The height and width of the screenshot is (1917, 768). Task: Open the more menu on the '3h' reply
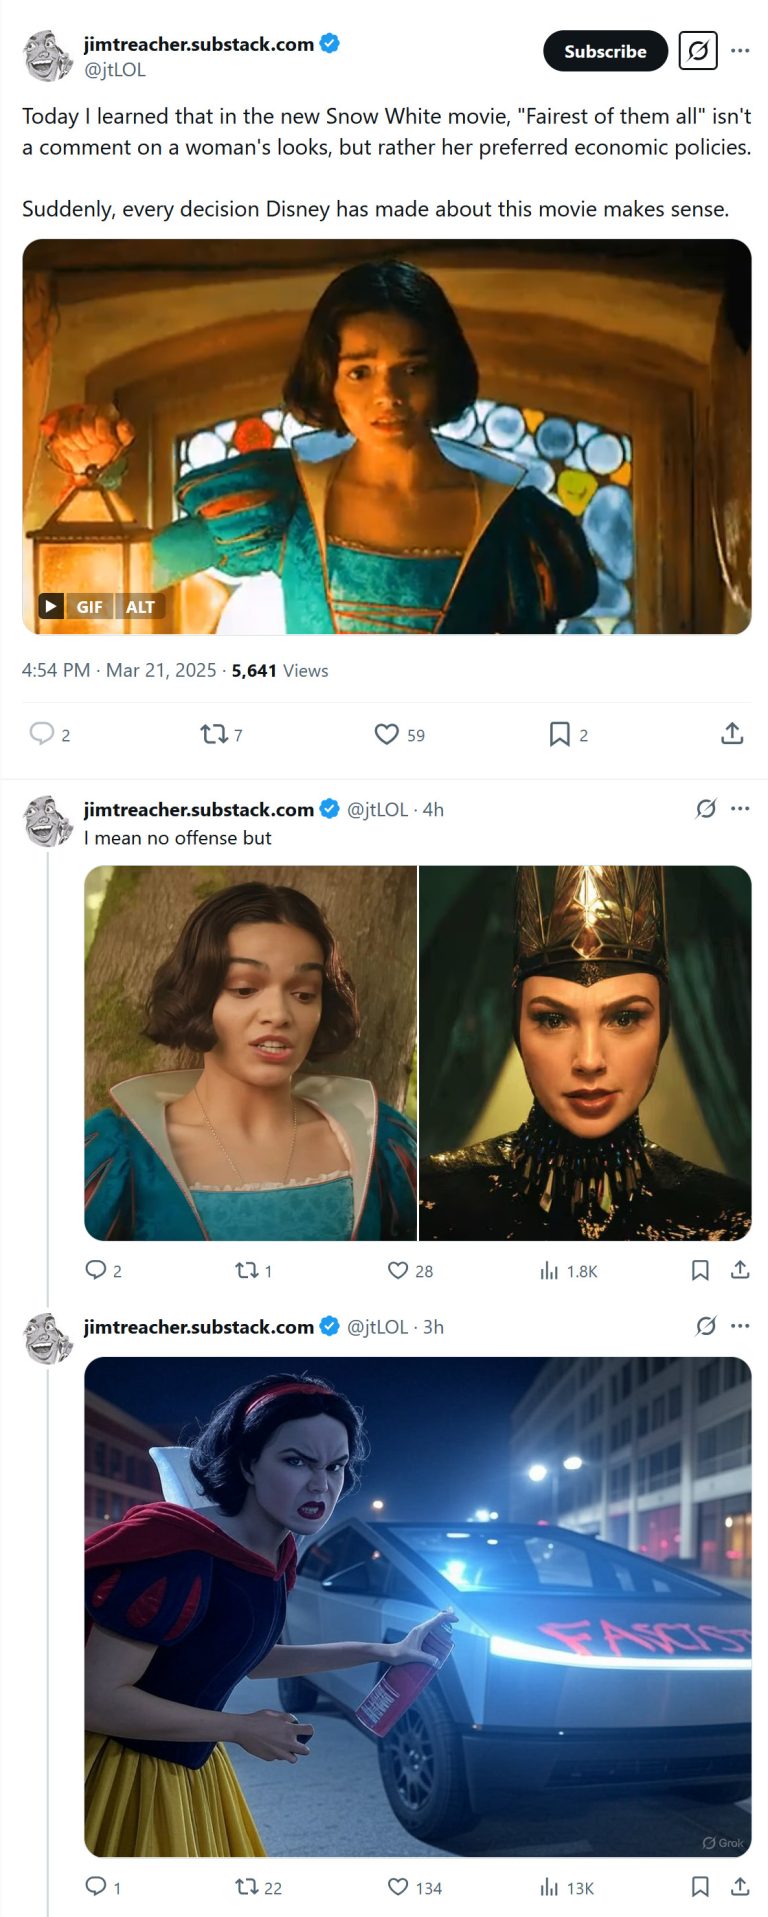click(x=741, y=1327)
